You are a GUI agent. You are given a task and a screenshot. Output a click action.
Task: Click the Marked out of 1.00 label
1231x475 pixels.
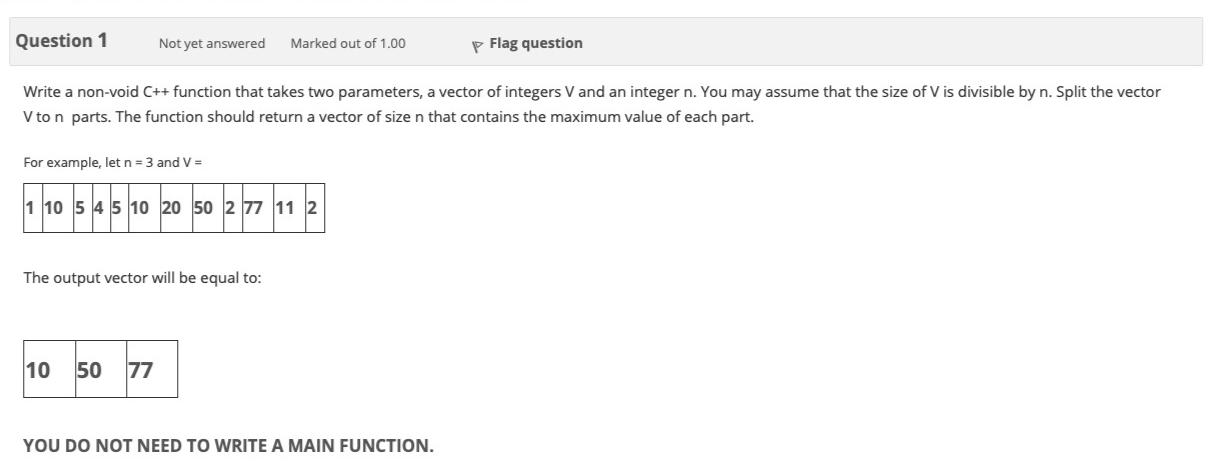coord(348,43)
